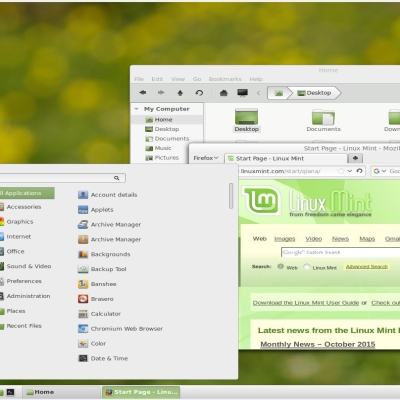This screenshot has width=400, height=400.
Task: Open the Images link on start page
Action: (285, 239)
